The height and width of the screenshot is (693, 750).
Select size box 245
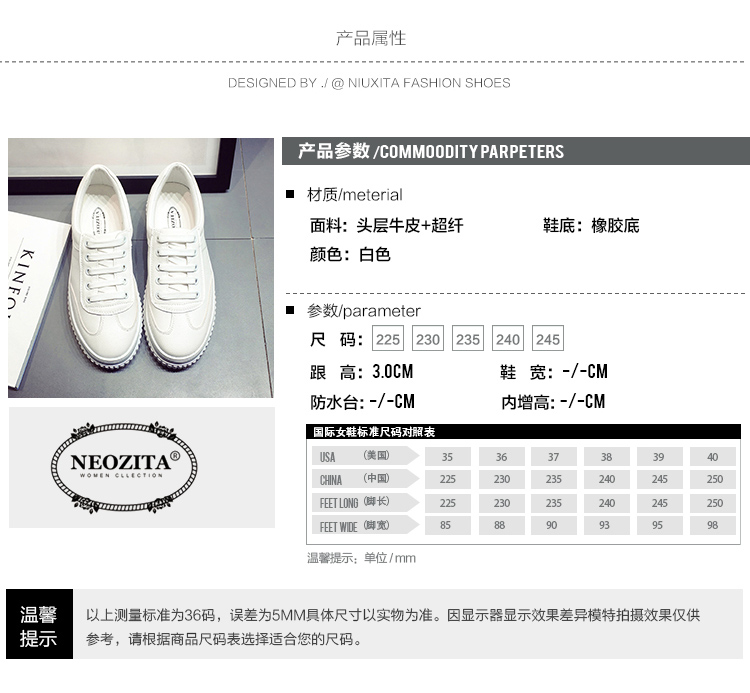548,339
